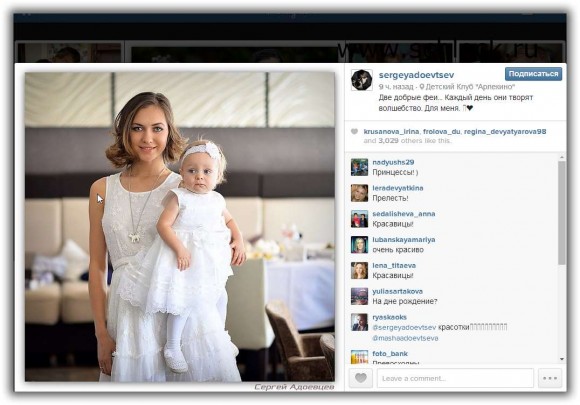Open nadyushs29 username link
This screenshot has height=405, width=580.
[x=393, y=162]
